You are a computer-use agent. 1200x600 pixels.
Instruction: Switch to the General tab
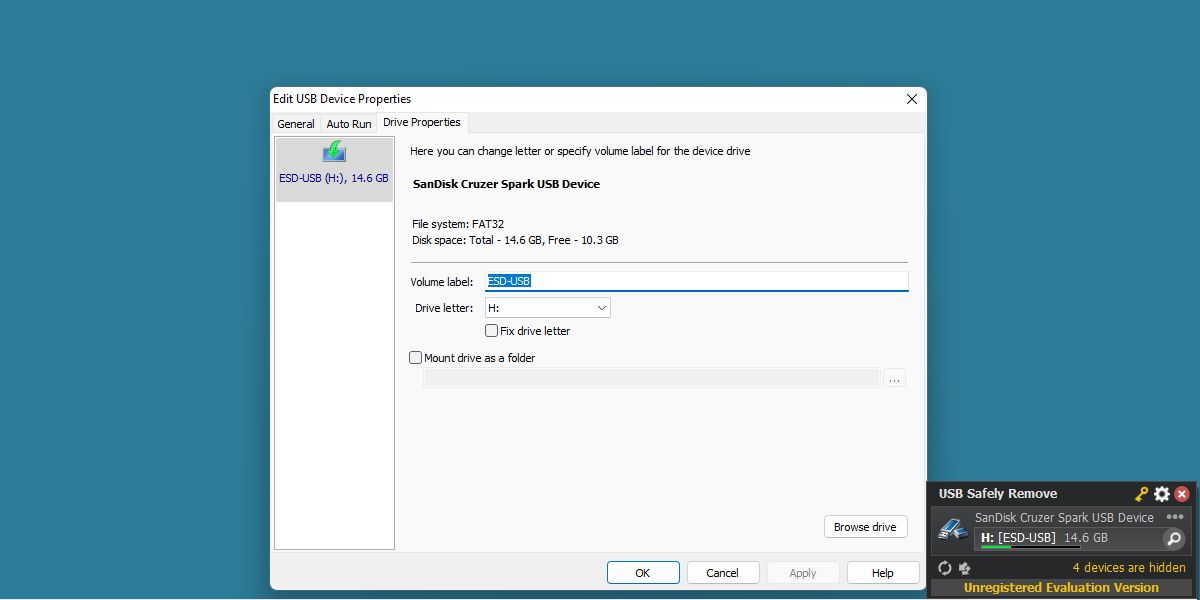point(296,124)
